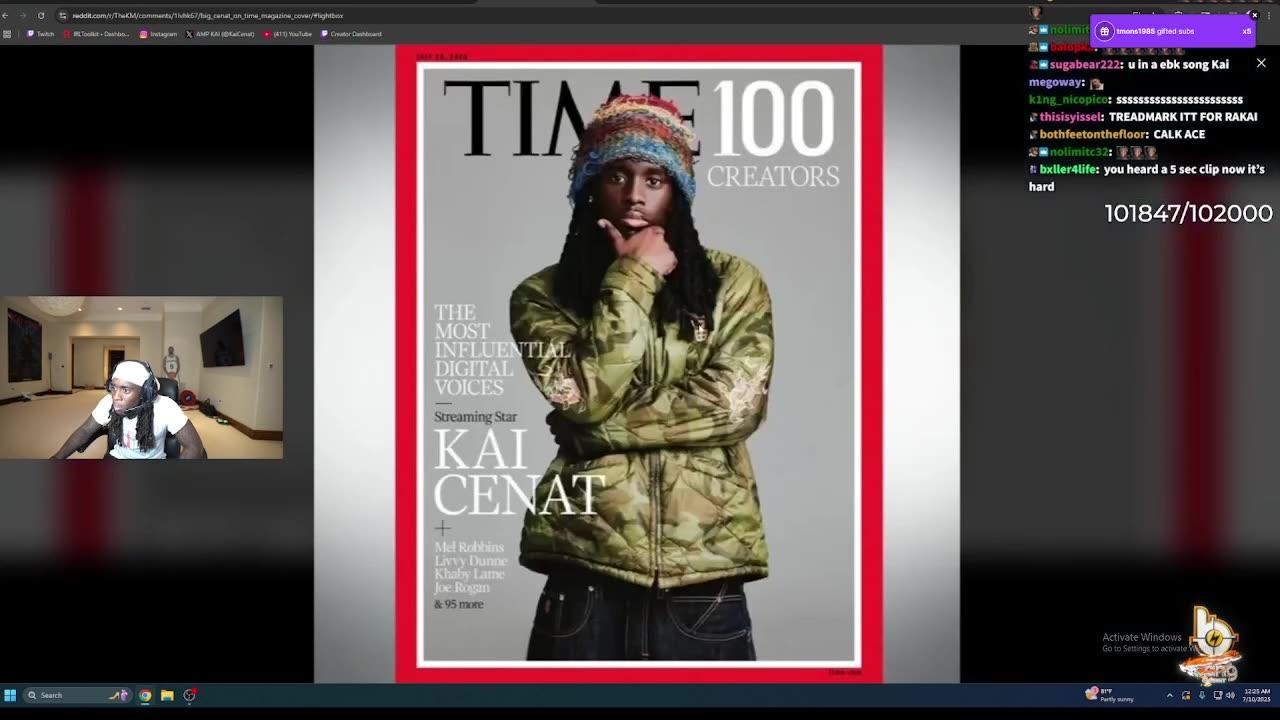Open Google Chrome from the taskbar
This screenshot has width=1280, height=720.
click(x=145, y=695)
